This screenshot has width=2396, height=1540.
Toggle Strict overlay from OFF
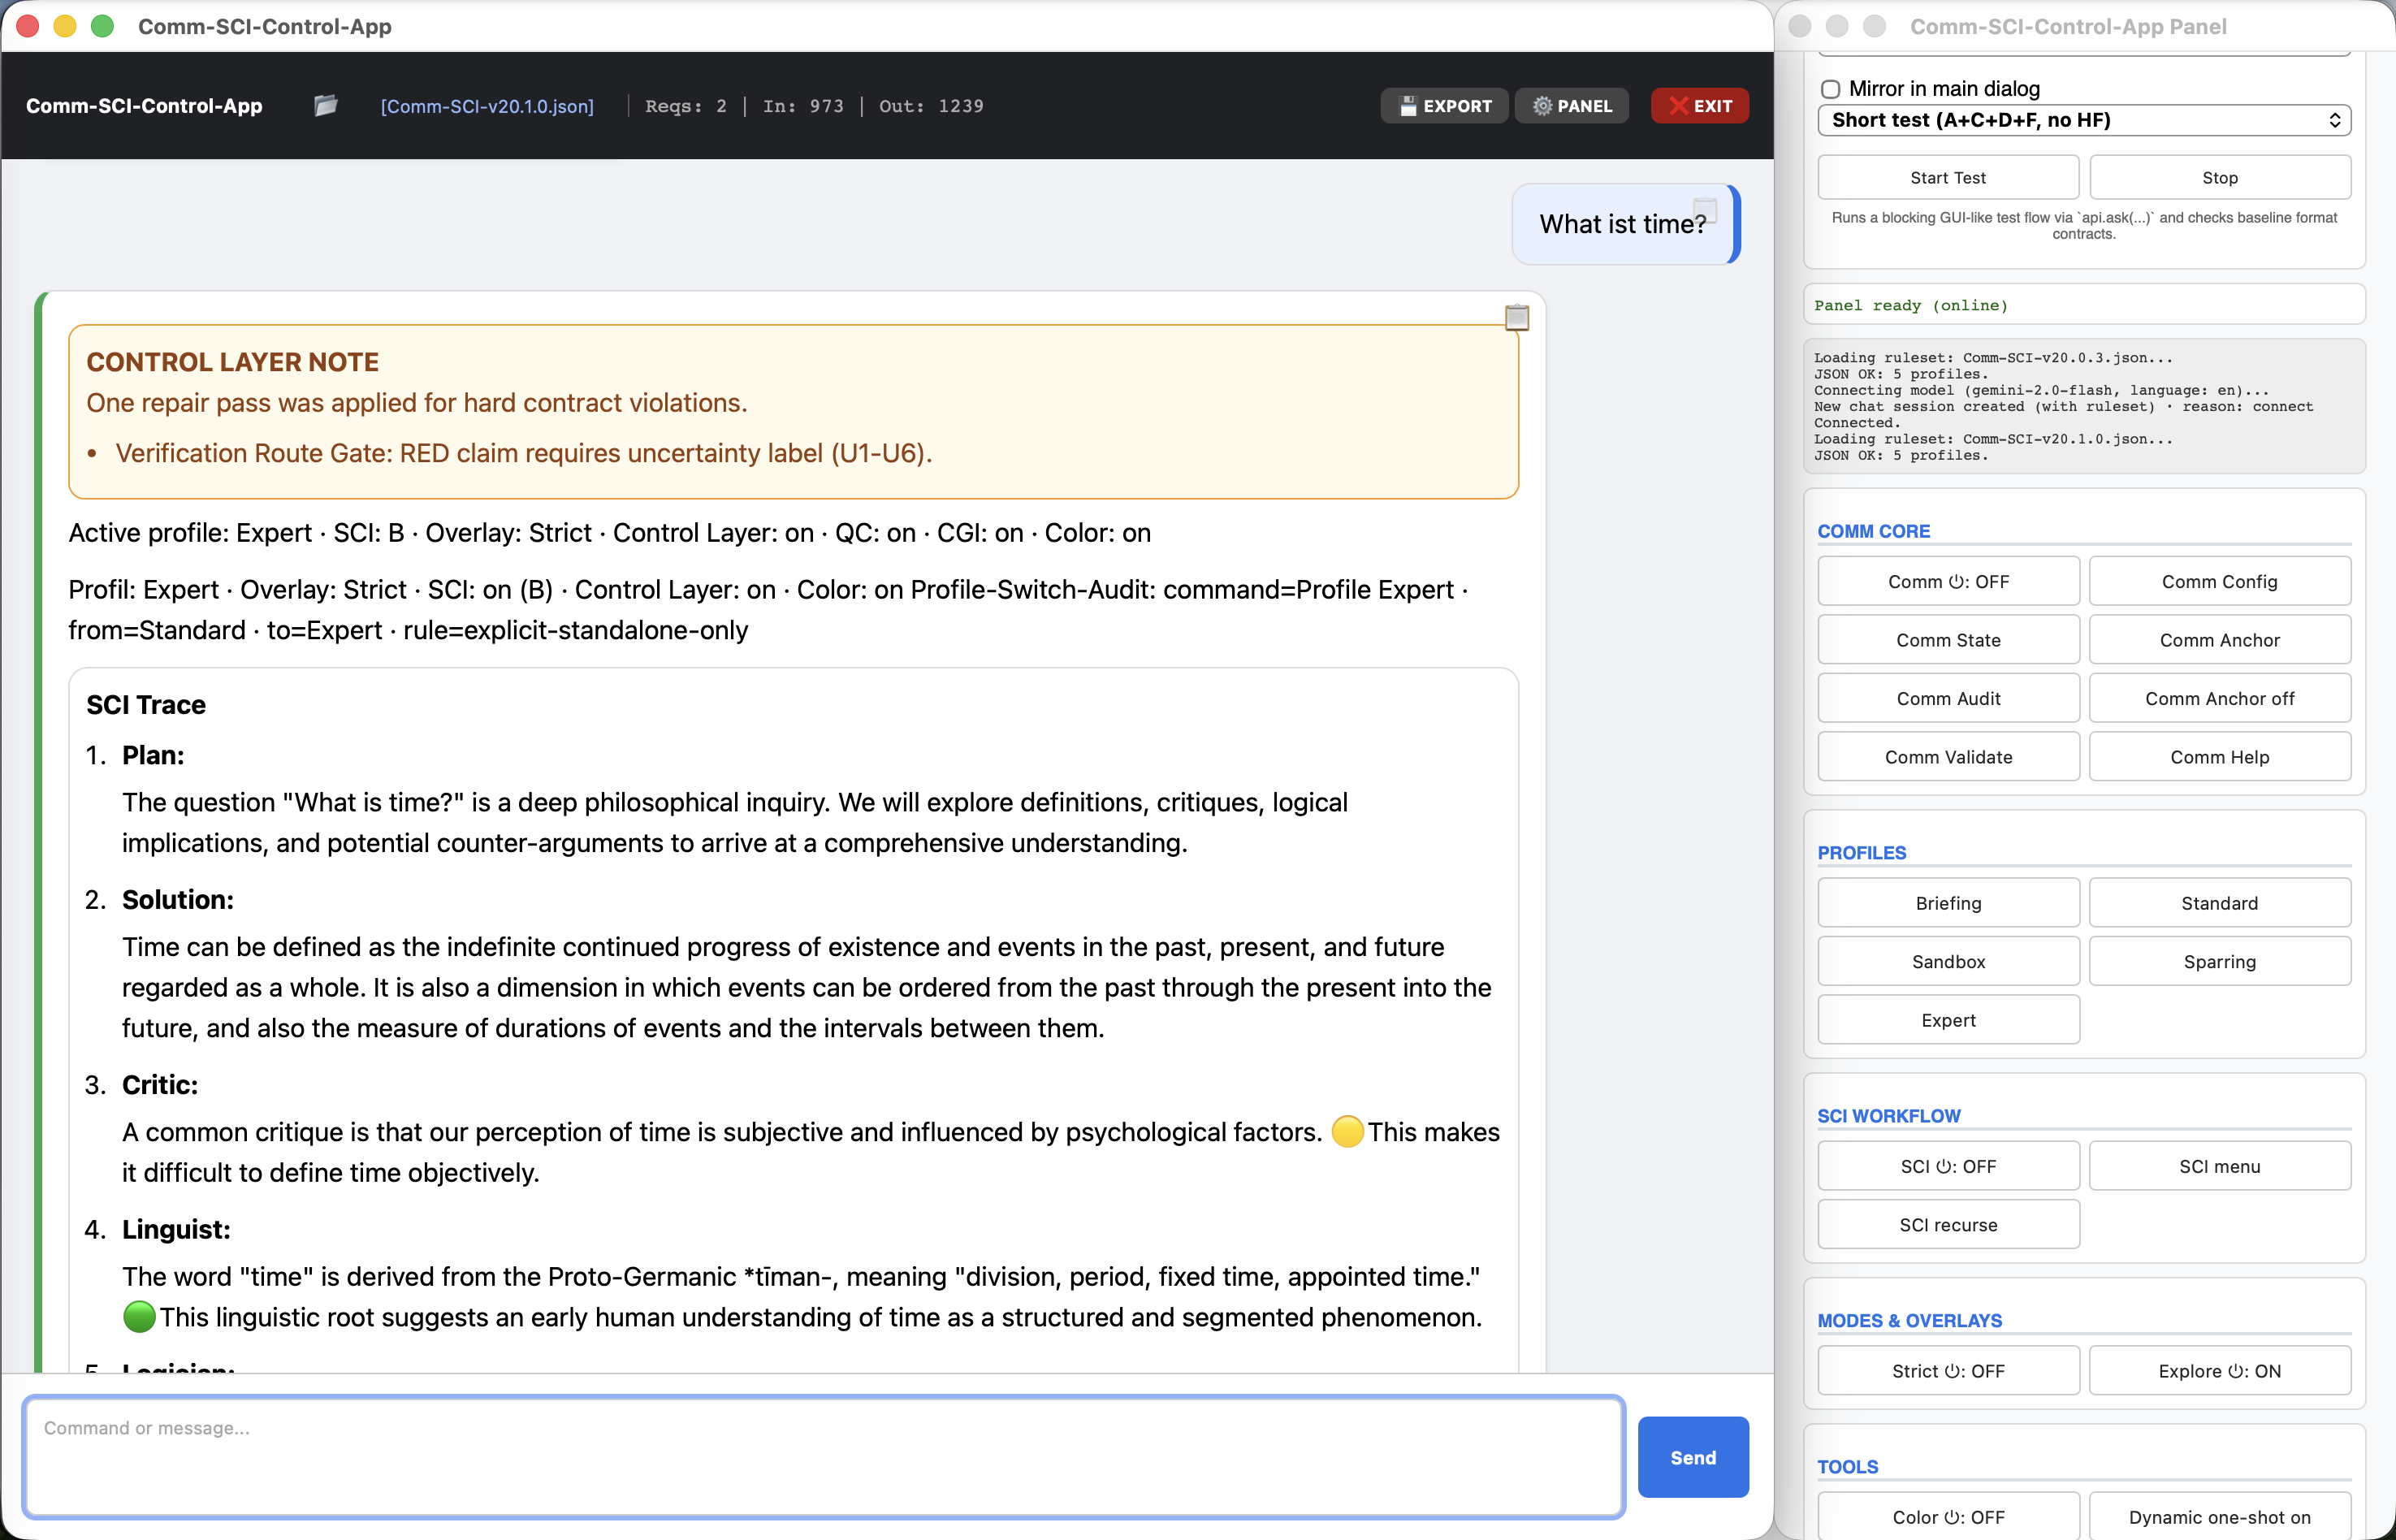click(1947, 1370)
